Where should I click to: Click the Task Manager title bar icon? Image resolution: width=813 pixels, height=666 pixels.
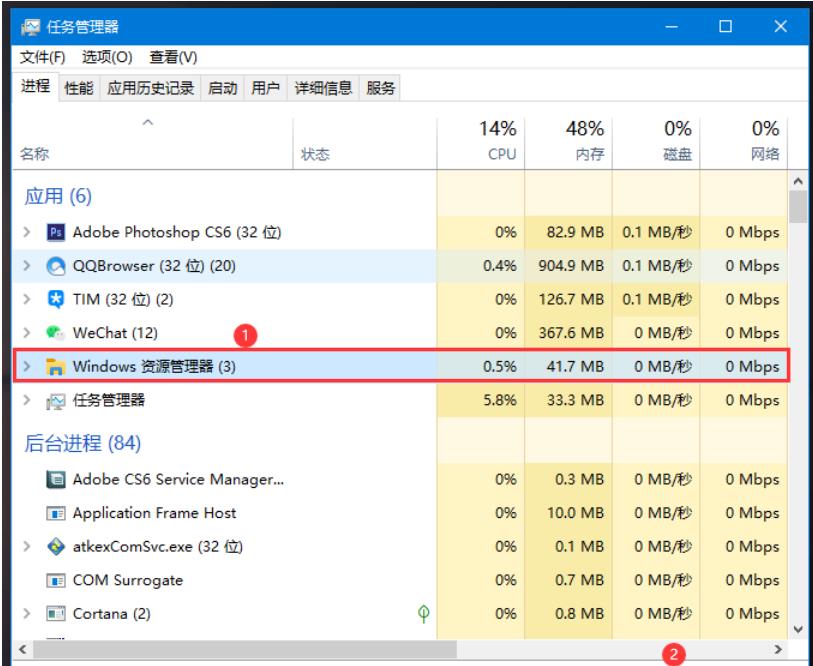click(x=31, y=27)
